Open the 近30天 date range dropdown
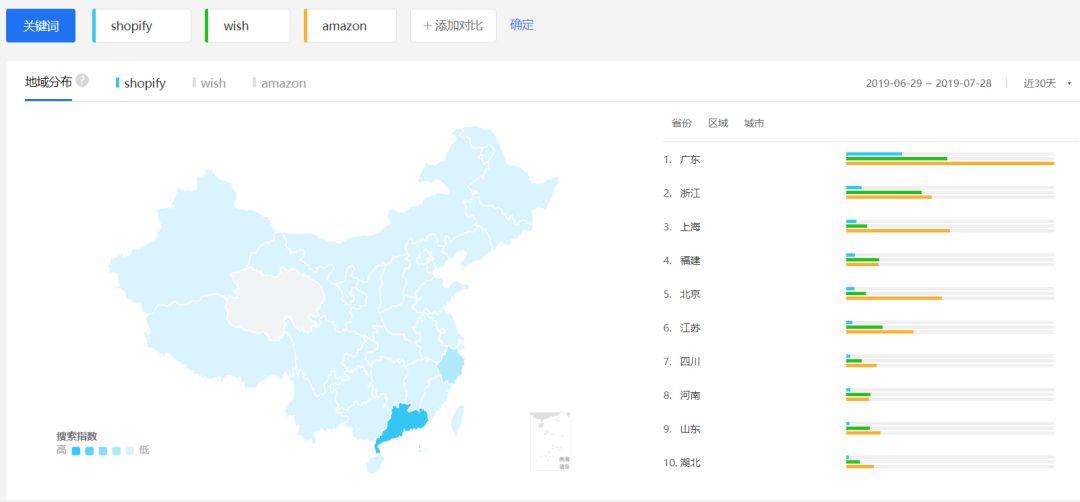Image resolution: width=1080 pixels, height=502 pixels. click(x=1047, y=83)
